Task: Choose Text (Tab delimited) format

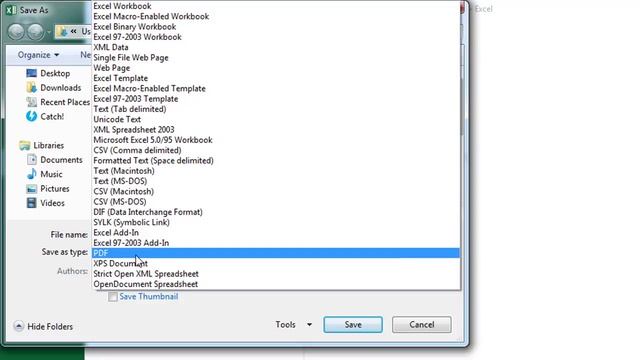Action: [x=276, y=109]
